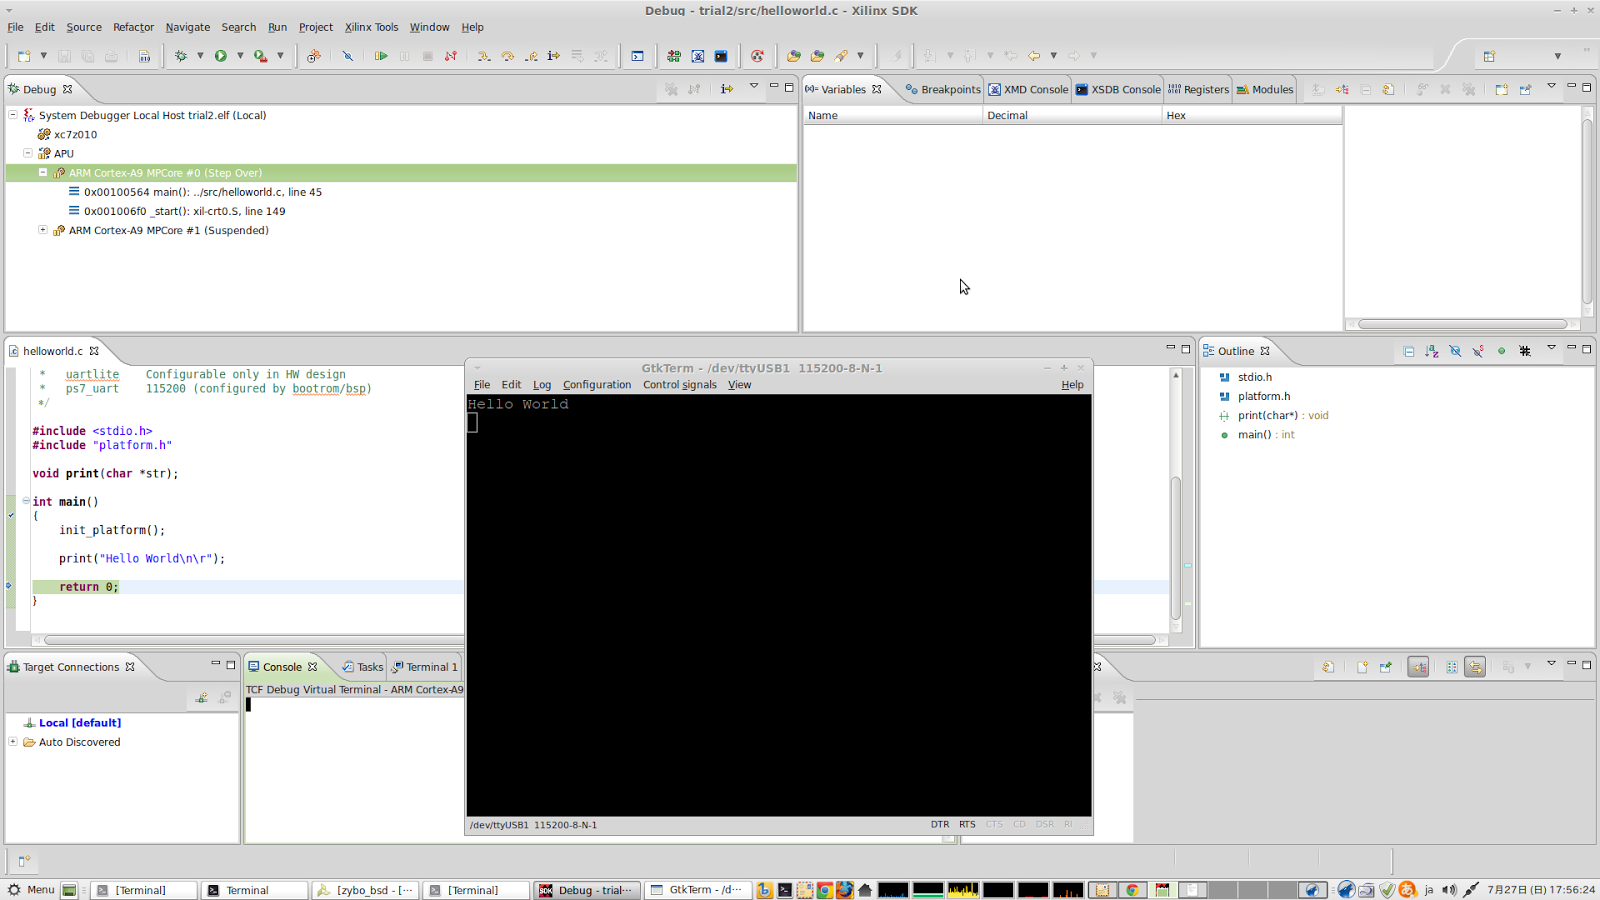Click the New file toolbar icon
1600x900 pixels.
click(24, 56)
